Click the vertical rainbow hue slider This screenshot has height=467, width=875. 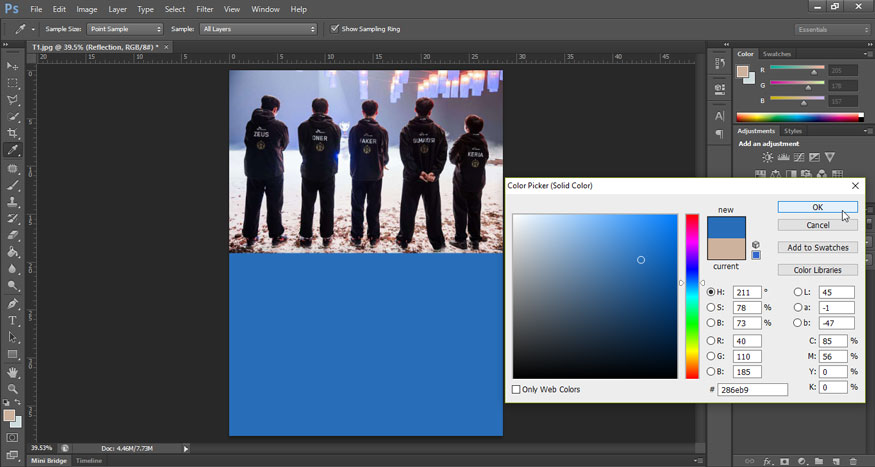point(692,296)
